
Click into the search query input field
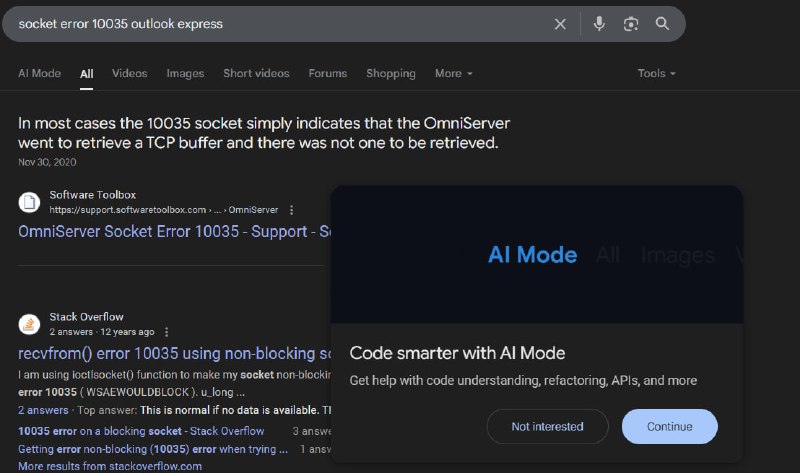pyautogui.click(x=281, y=24)
